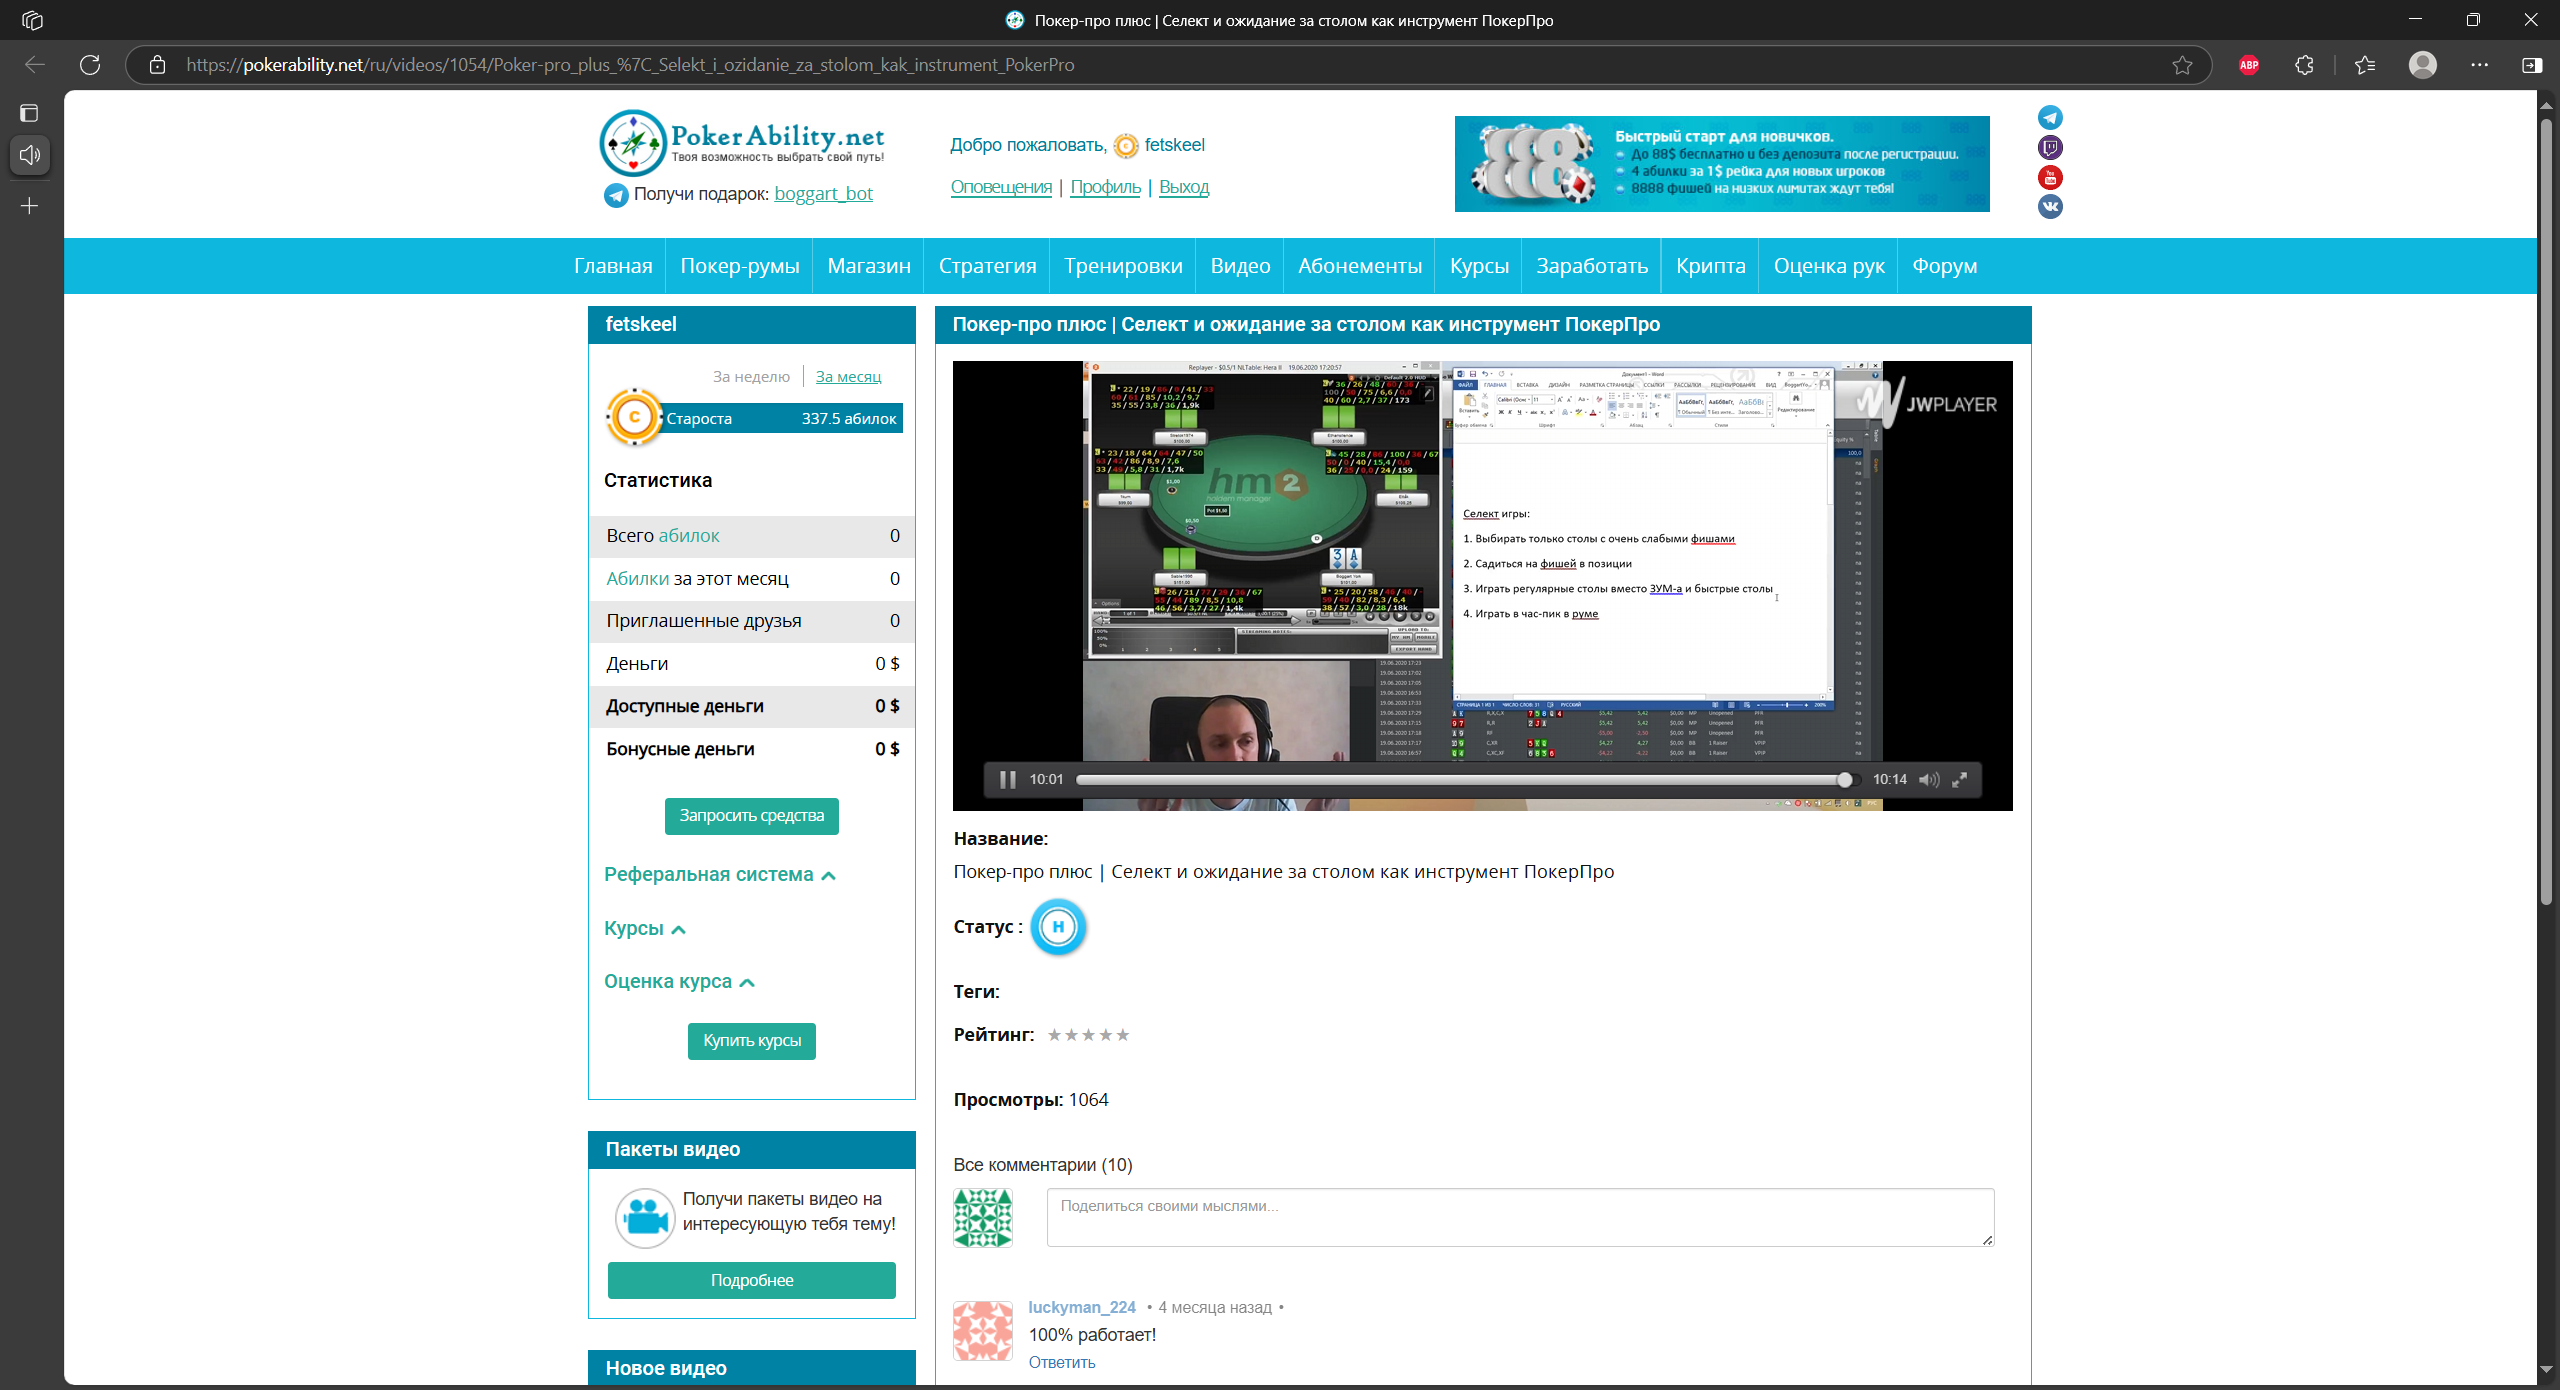Open the tab actions menu icon

(x=30, y=113)
